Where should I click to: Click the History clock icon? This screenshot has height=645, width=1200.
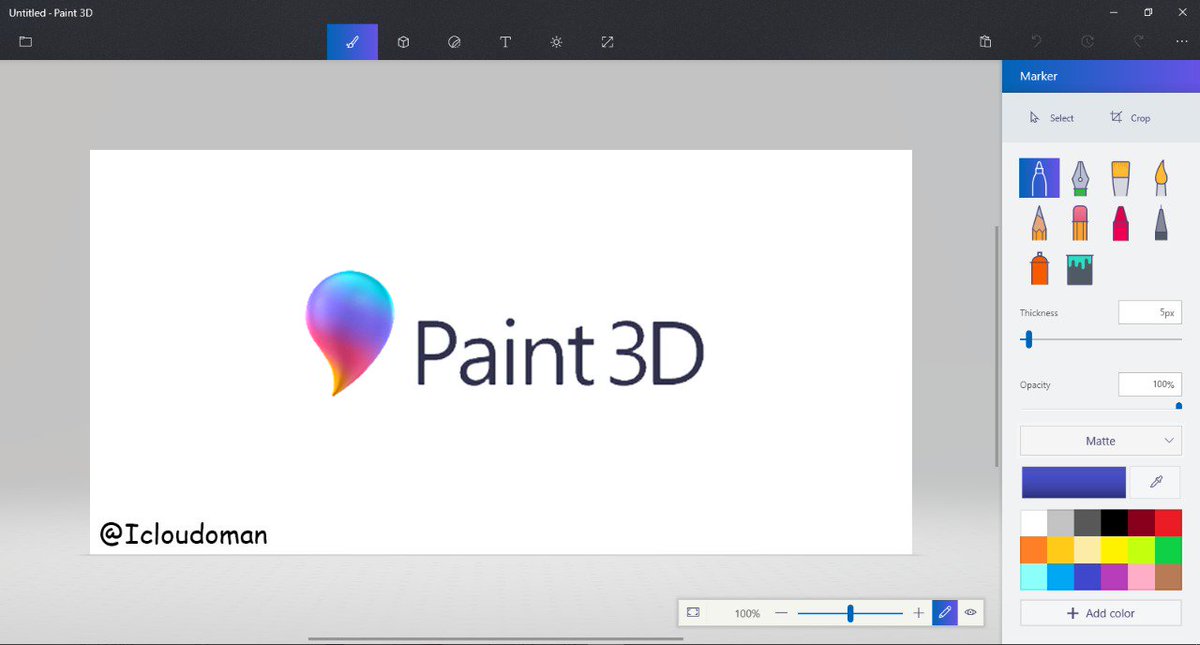1087,42
